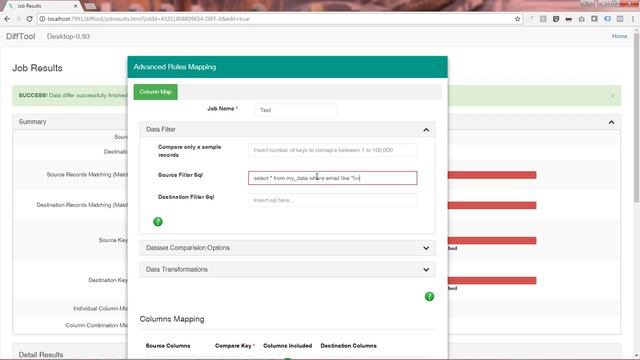This screenshot has height=360, width=640.
Task: Close the Advanced Rules Mapping dialog
Action: (x=439, y=67)
